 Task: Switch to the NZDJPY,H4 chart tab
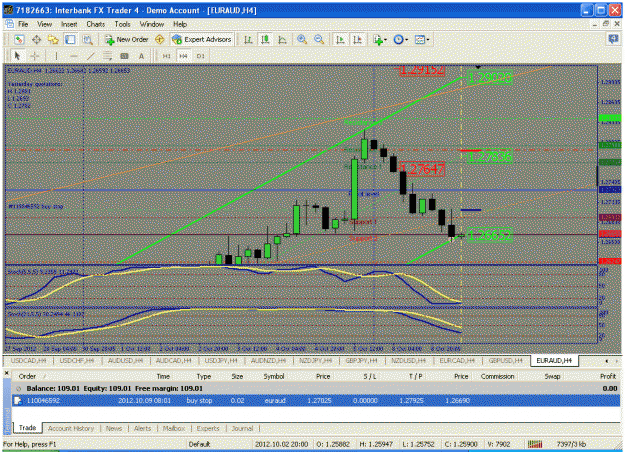click(x=316, y=360)
